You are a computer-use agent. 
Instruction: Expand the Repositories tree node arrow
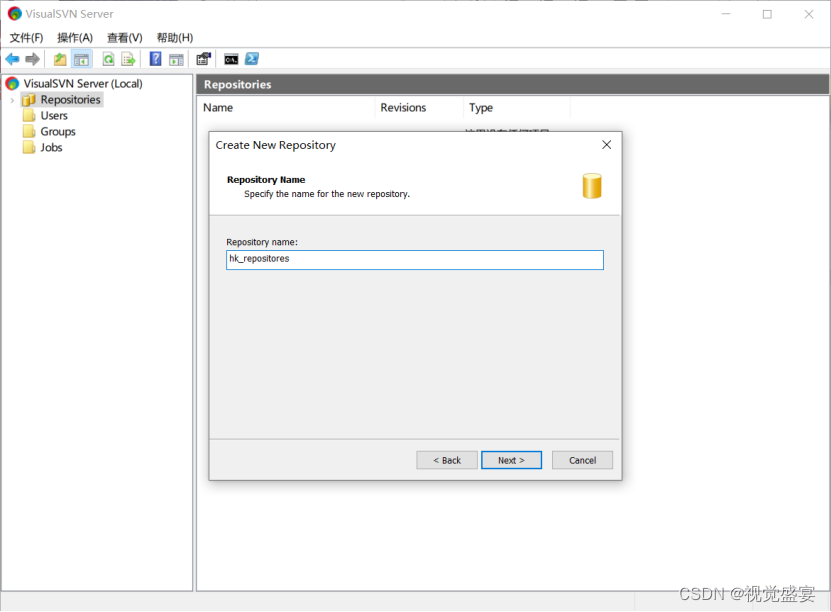tap(12, 100)
